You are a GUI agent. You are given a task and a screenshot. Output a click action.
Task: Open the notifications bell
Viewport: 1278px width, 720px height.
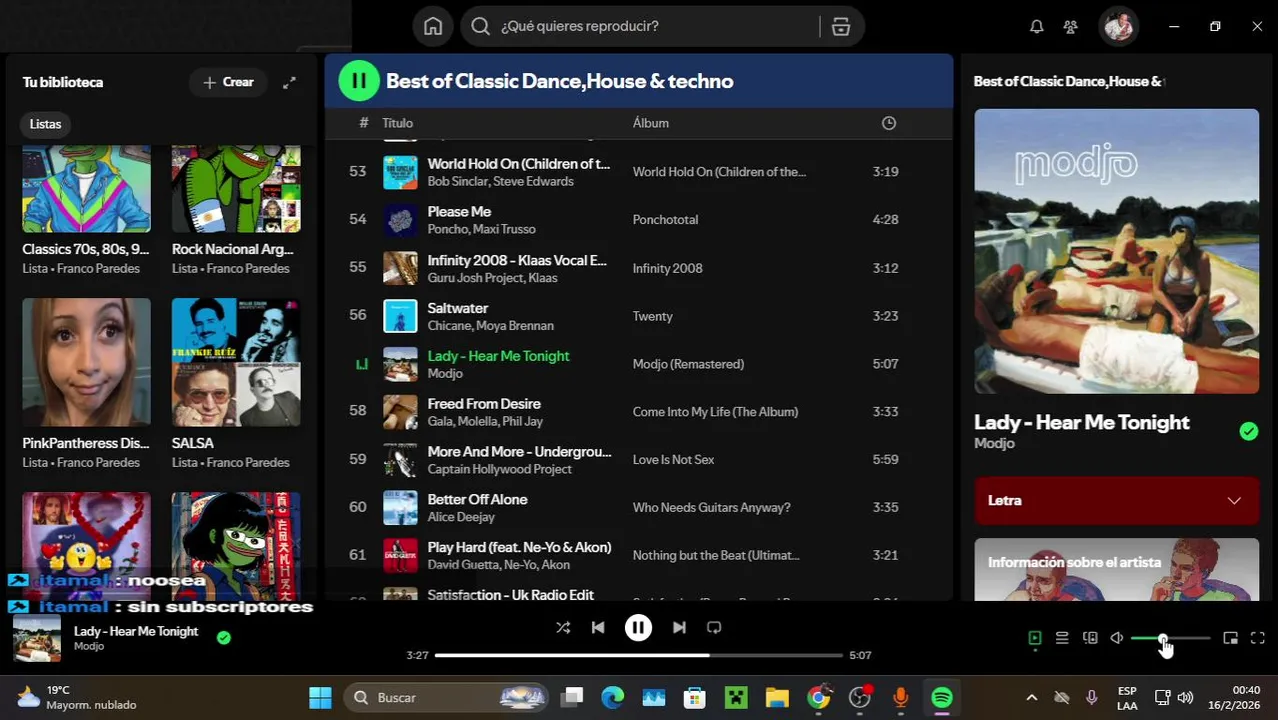[x=1037, y=27]
